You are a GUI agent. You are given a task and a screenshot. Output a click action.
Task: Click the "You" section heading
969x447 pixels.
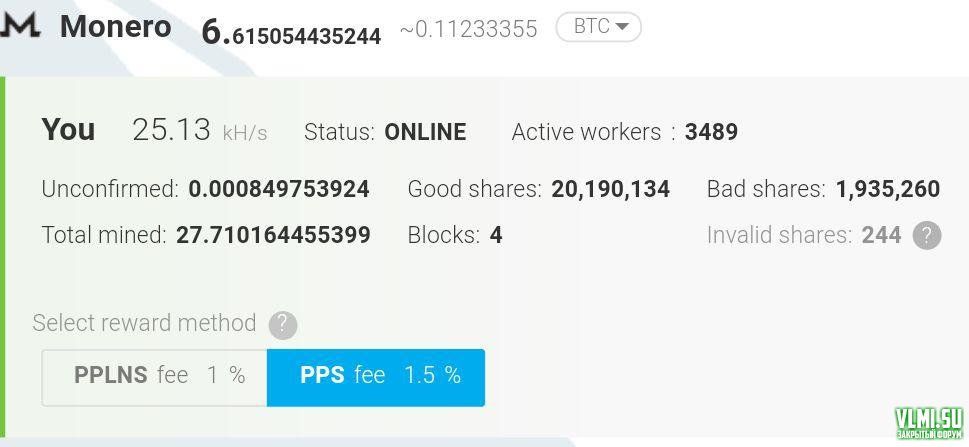pyautogui.click(x=69, y=130)
